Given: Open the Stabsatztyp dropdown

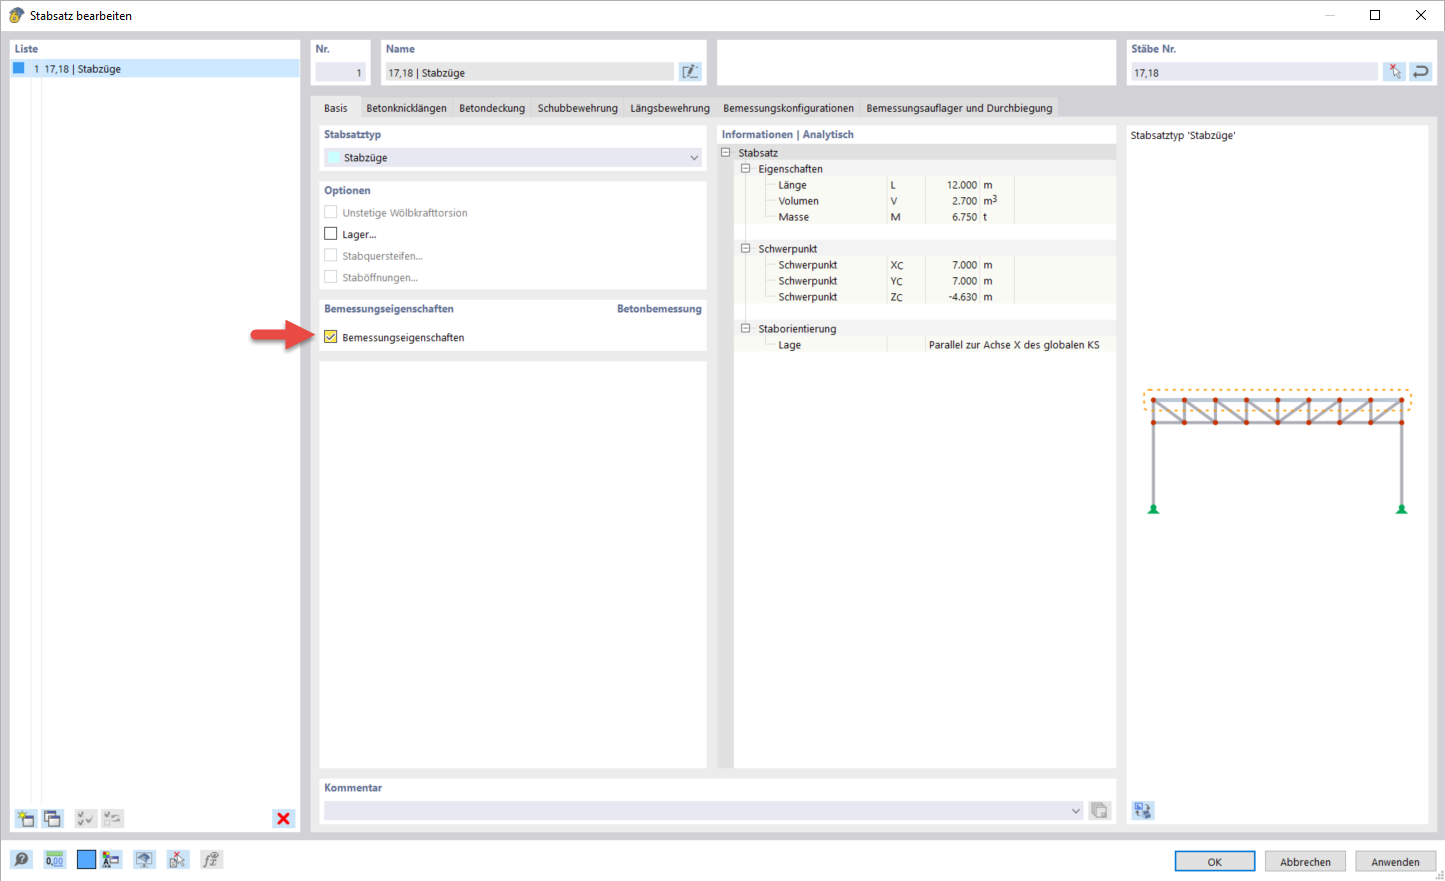Looking at the screenshot, I should click(694, 157).
